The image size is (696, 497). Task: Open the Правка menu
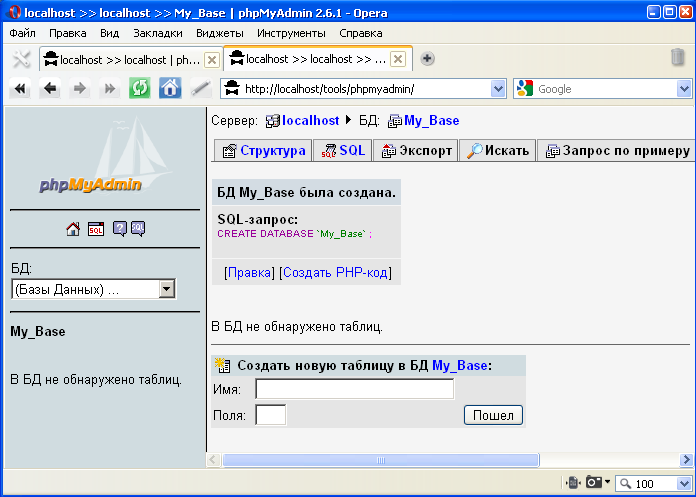tap(67, 33)
